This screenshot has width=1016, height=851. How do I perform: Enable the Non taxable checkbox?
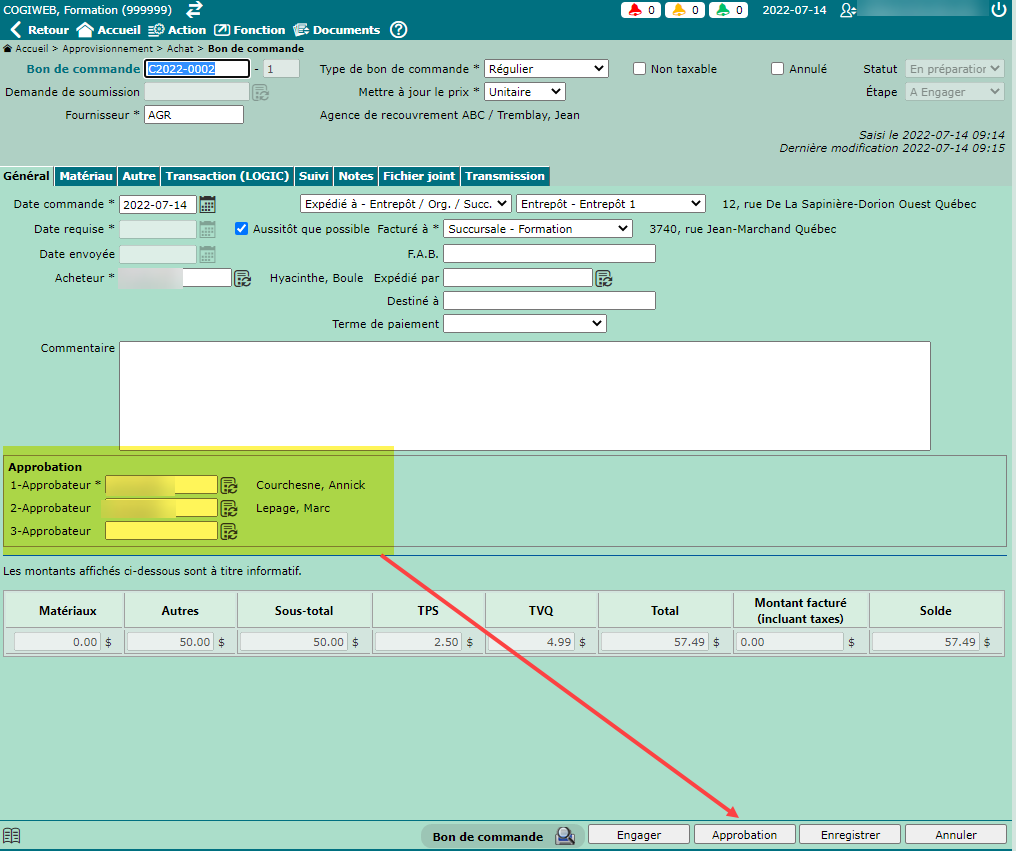(x=640, y=69)
